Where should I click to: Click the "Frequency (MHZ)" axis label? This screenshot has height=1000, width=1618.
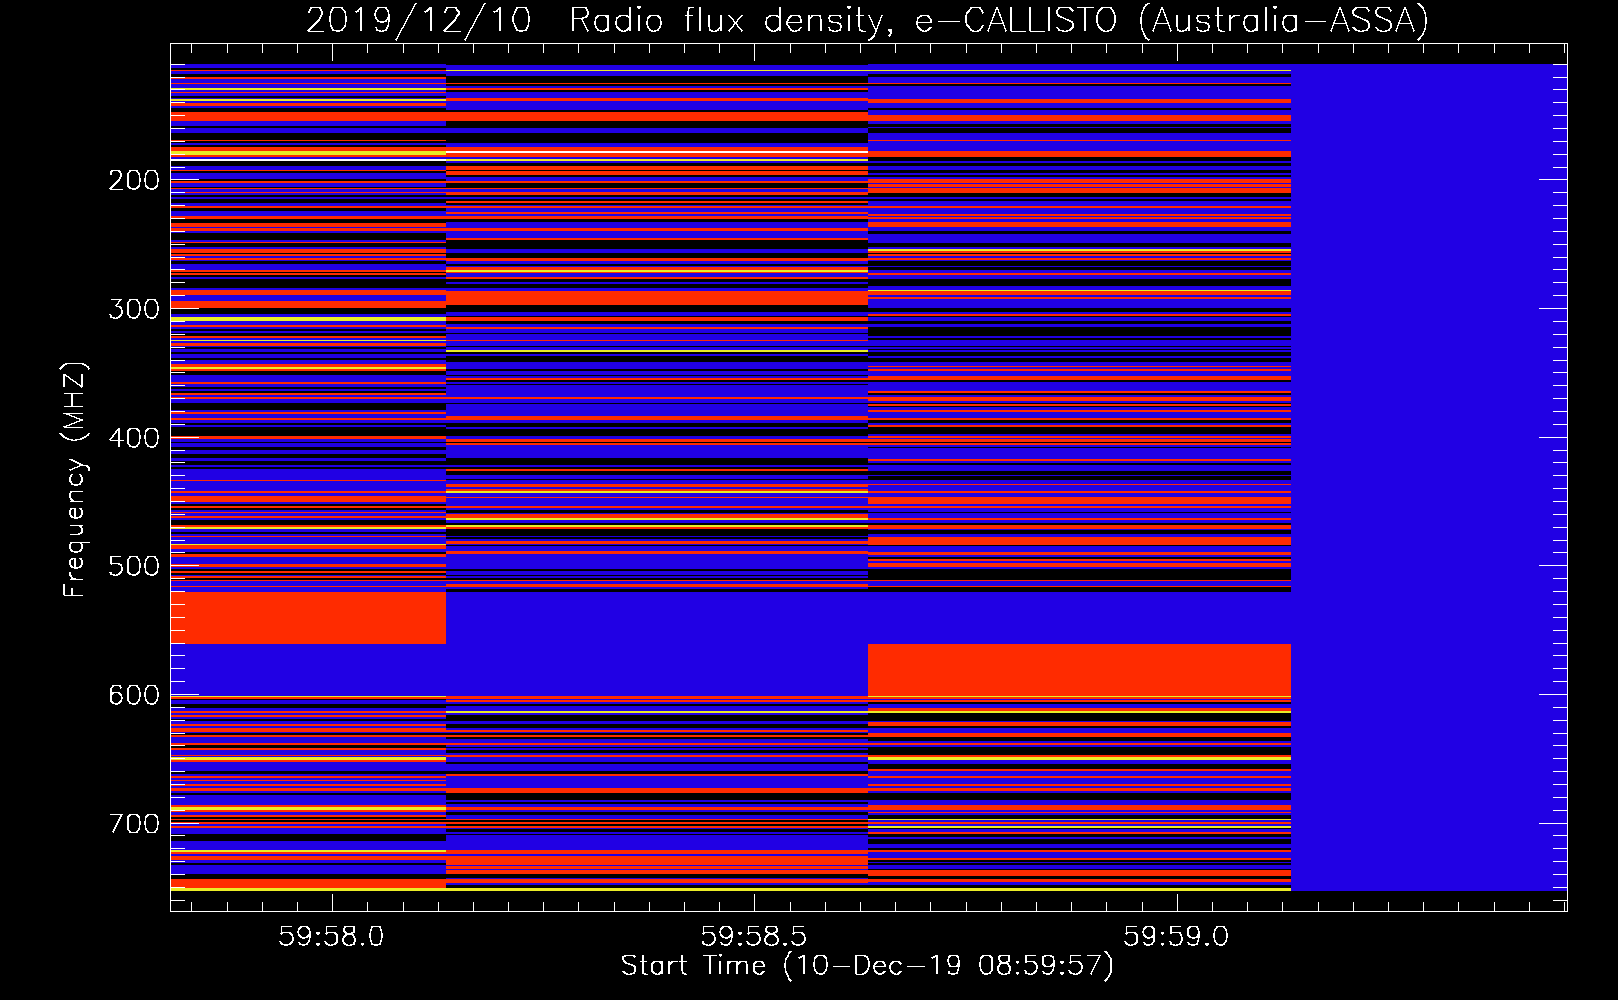coord(74,479)
